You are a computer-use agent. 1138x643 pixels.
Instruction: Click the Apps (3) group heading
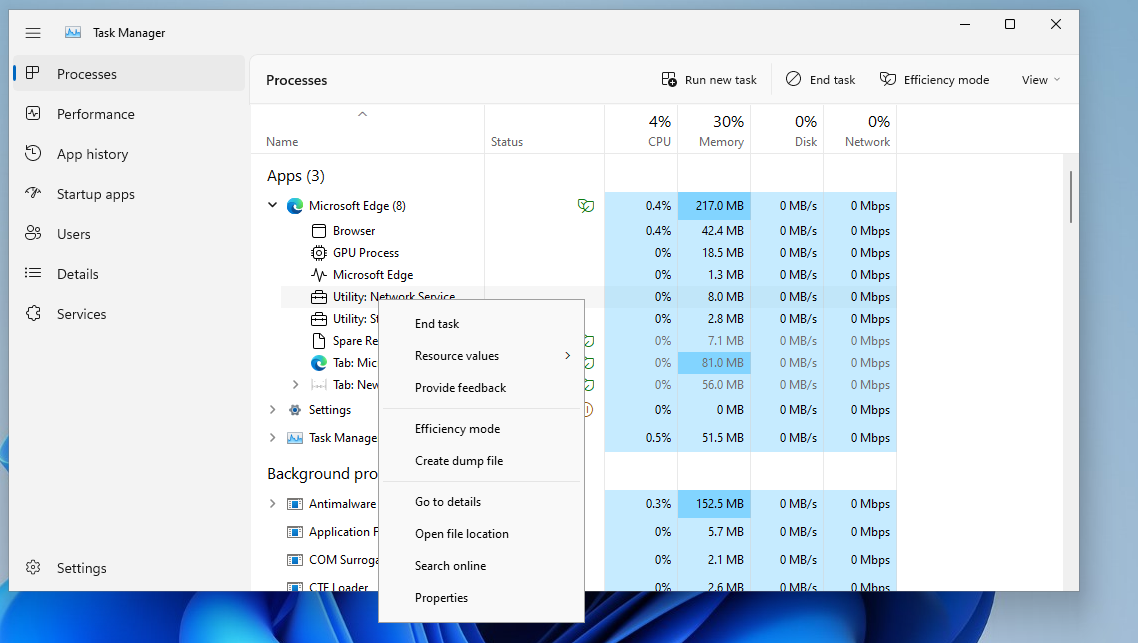[295, 176]
